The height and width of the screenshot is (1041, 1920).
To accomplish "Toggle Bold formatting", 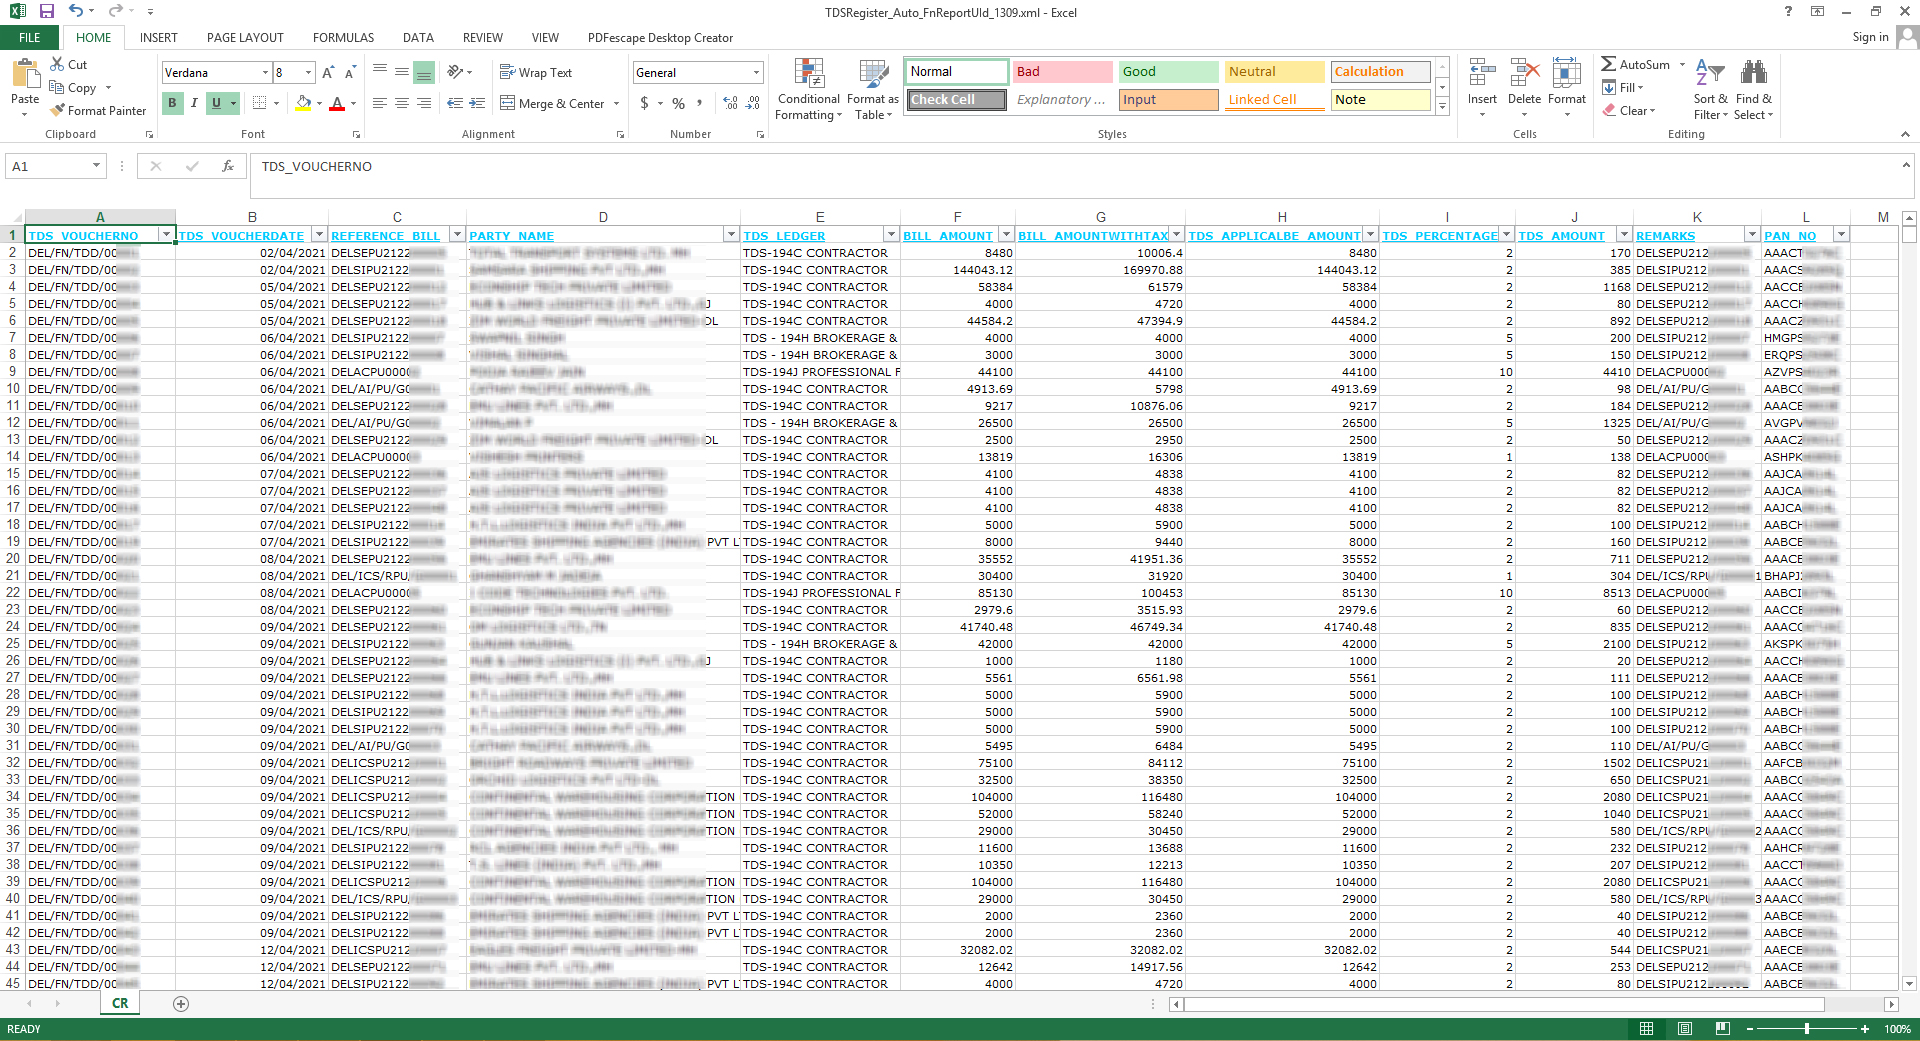I will pyautogui.click(x=172, y=103).
